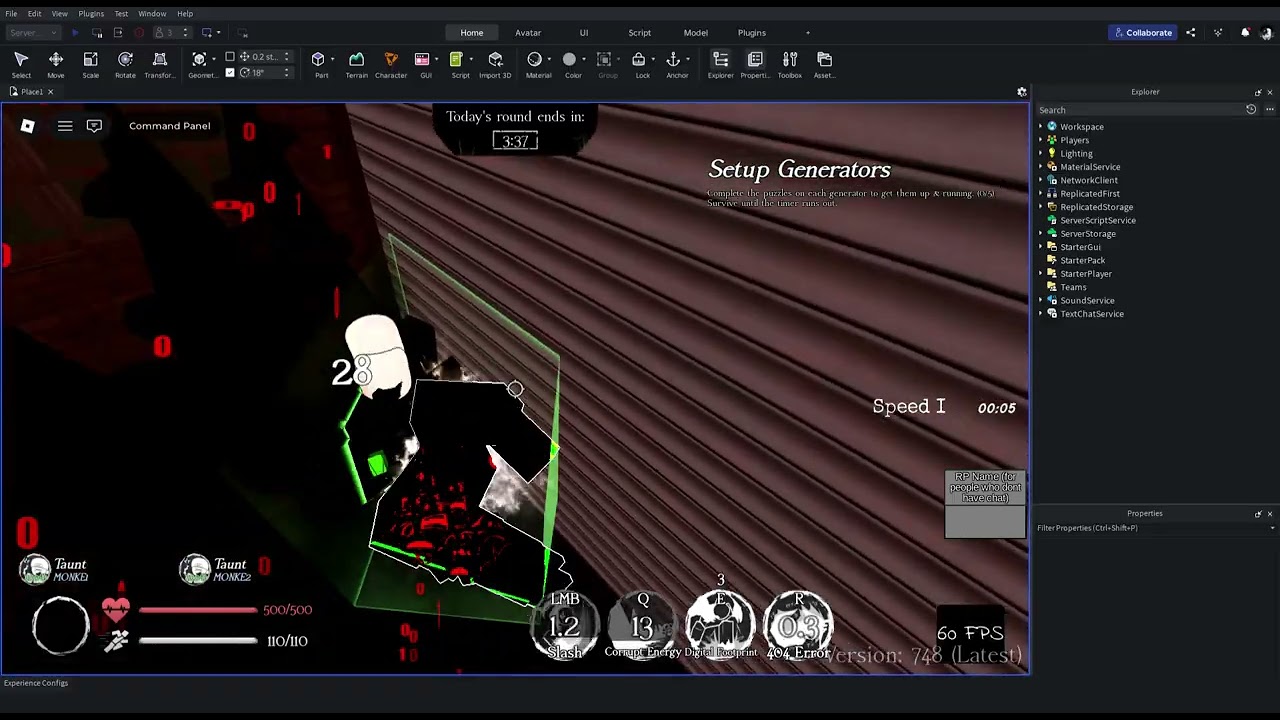1280x720 pixels.
Task: Open the in-game Roblox menu icon
Action: [28, 126]
